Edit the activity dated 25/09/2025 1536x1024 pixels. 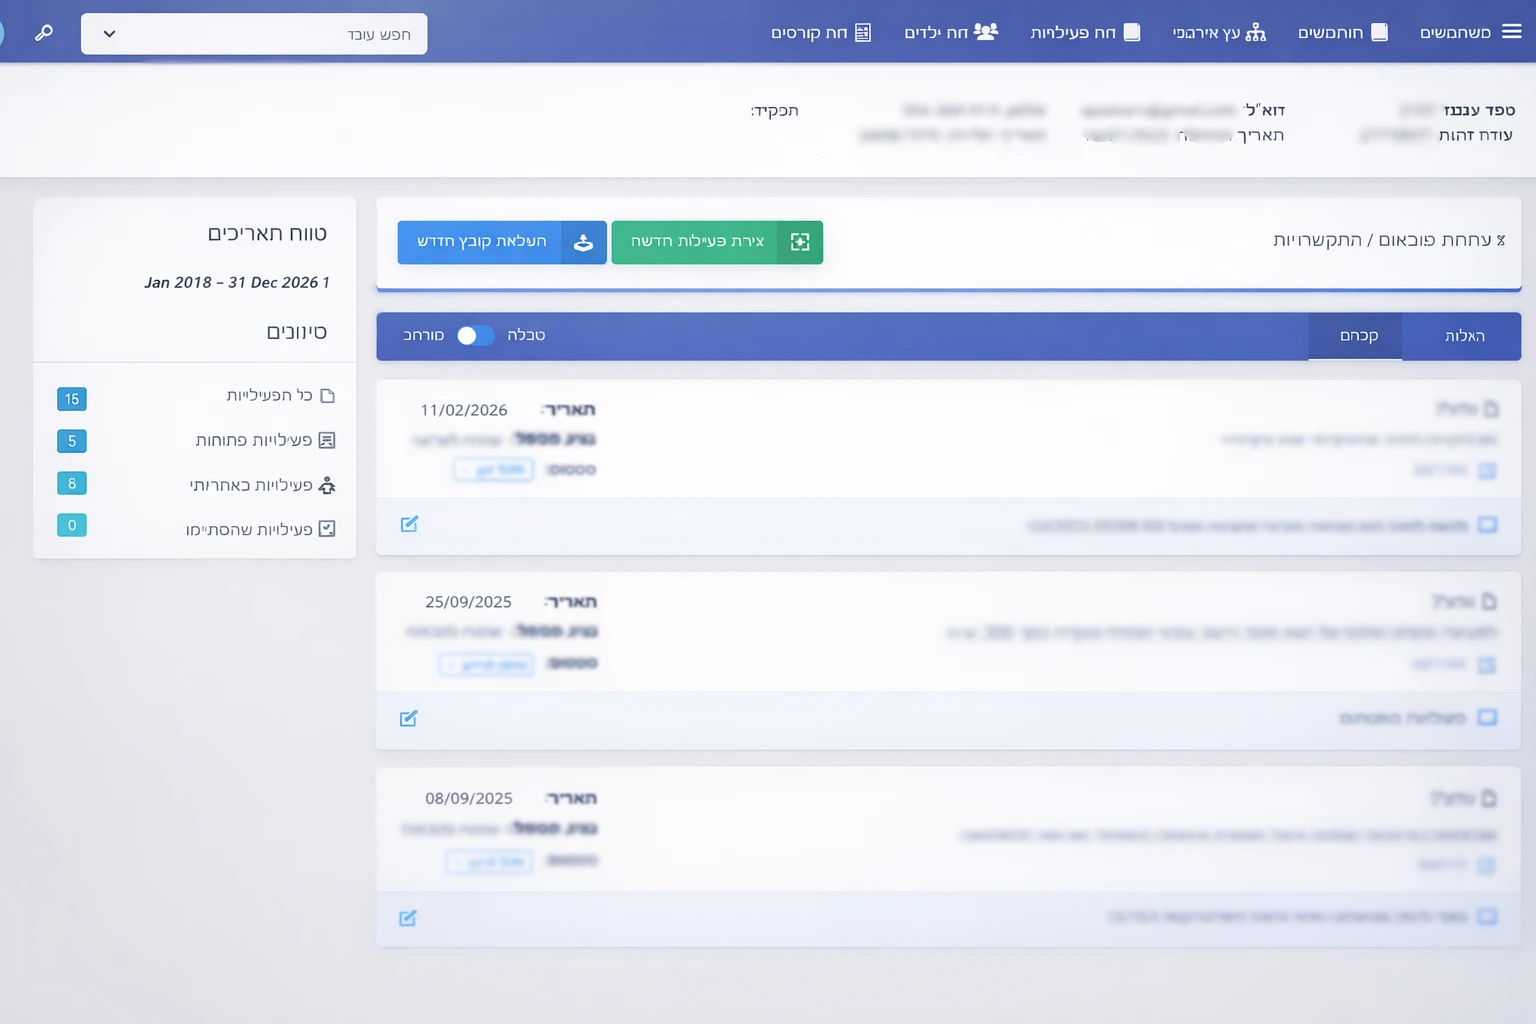pos(408,718)
